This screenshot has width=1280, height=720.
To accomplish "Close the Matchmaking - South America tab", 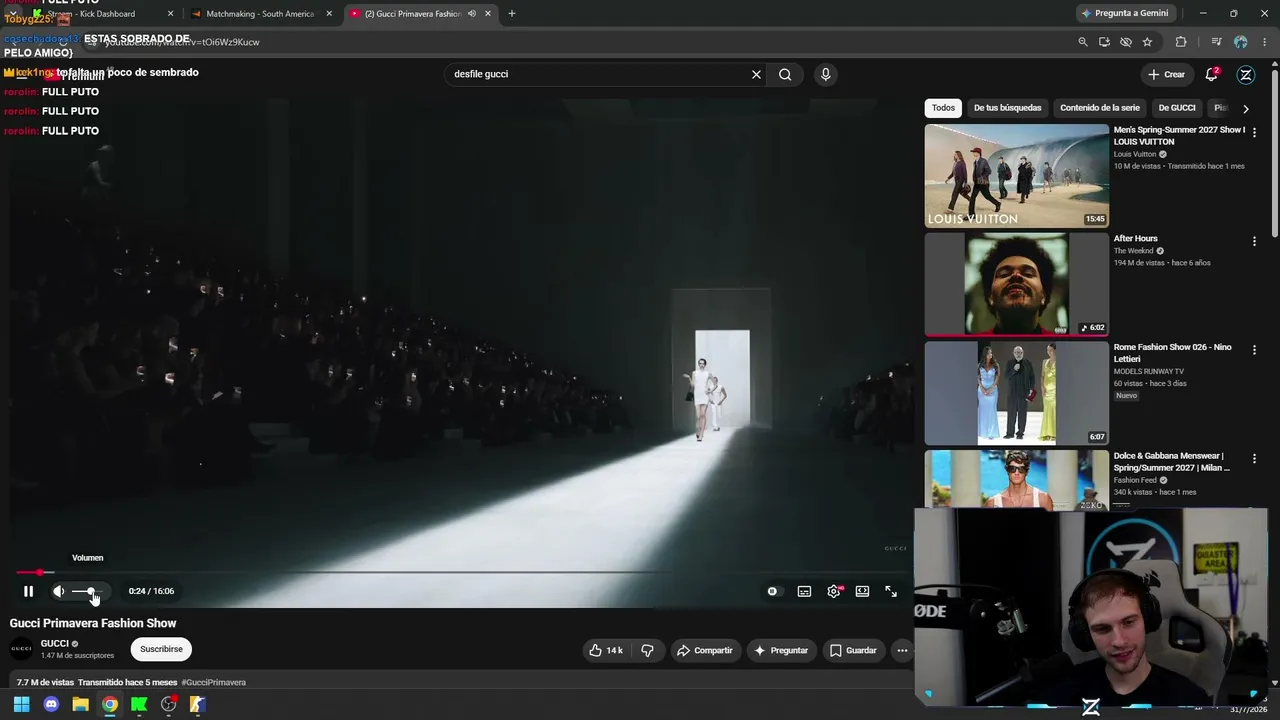I will tap(329, 14).
